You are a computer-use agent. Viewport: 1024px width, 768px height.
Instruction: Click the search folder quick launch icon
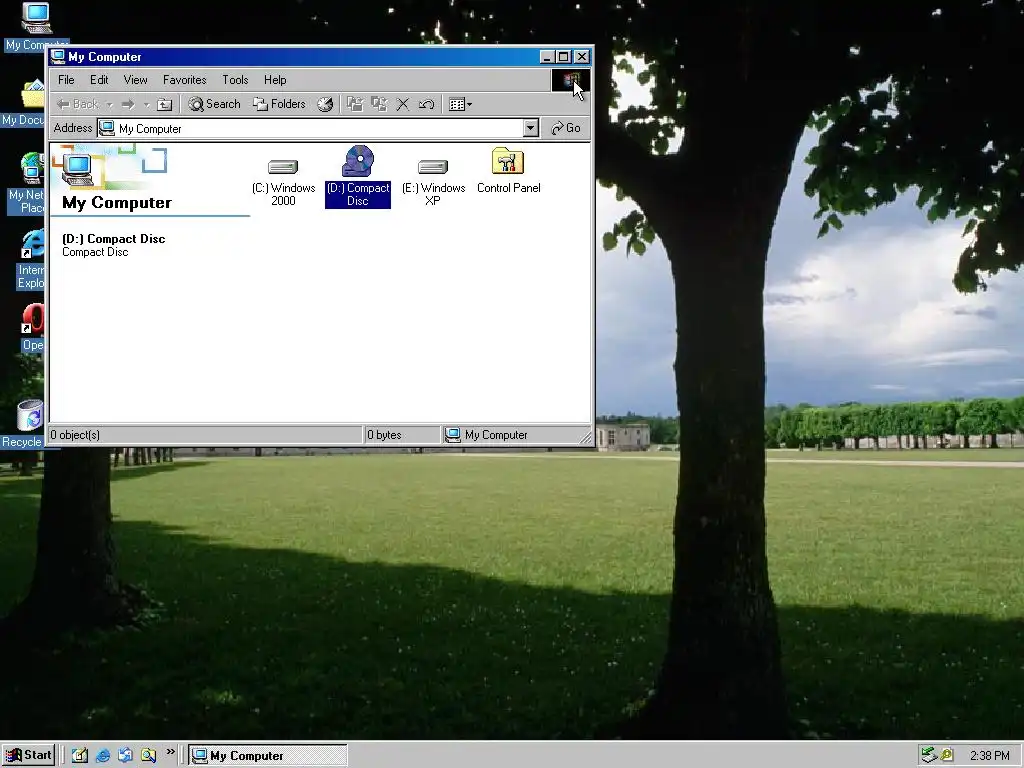(x=148, y=755)
